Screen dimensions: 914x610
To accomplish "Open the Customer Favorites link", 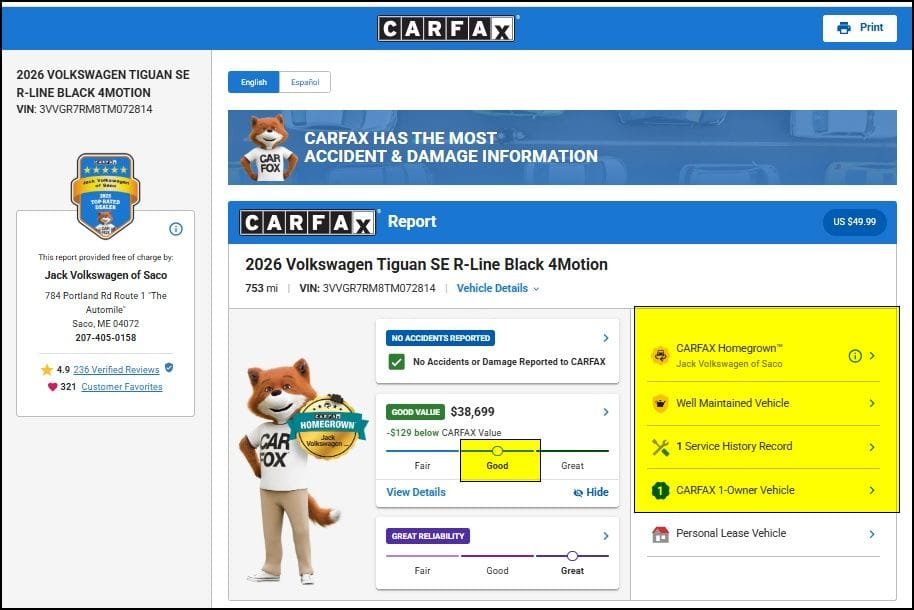I will tap(122, 387).
